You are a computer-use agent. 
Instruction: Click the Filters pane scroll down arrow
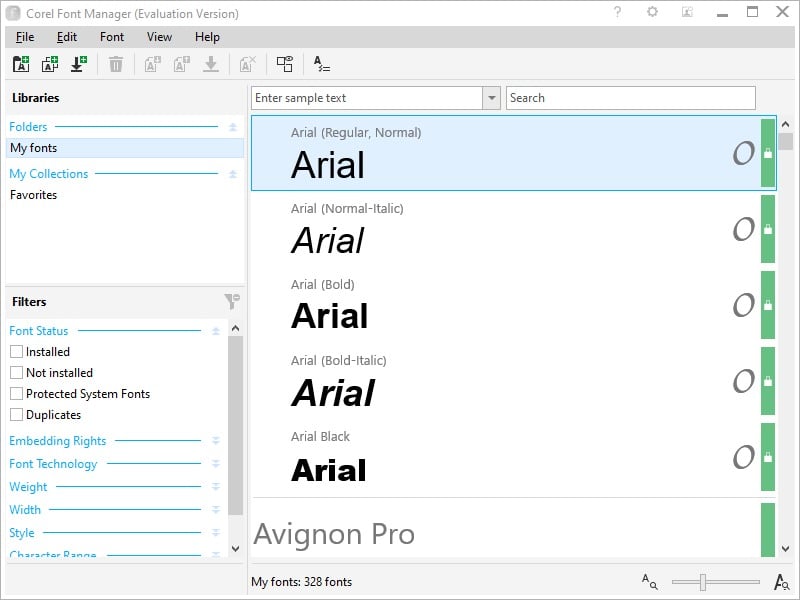tap(235, 549)
